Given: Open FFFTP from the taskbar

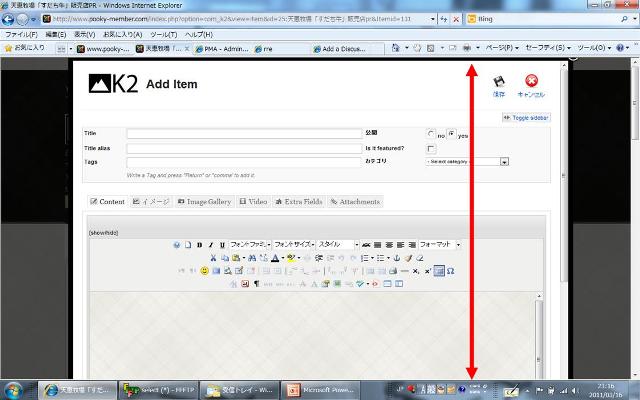Looking at the screenshot, I should point(158,390).
